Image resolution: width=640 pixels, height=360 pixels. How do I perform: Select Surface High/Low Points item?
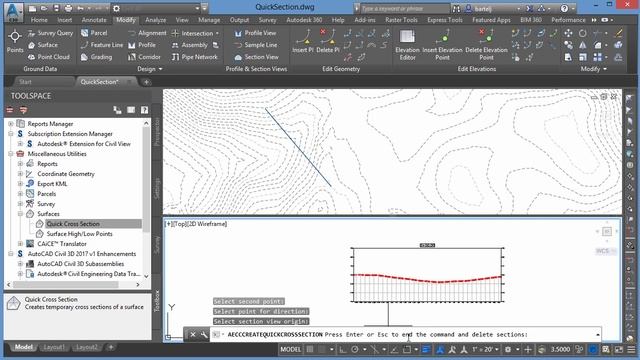pyautogui.click(x=79, y=234)
